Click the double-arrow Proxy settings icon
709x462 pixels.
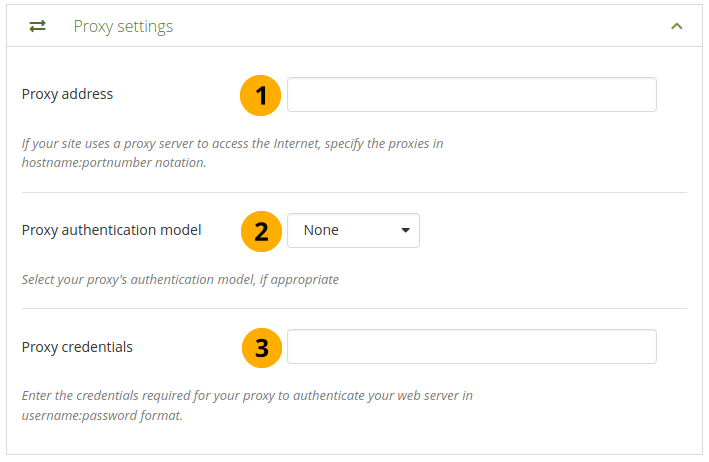click(x=37, y=26)
